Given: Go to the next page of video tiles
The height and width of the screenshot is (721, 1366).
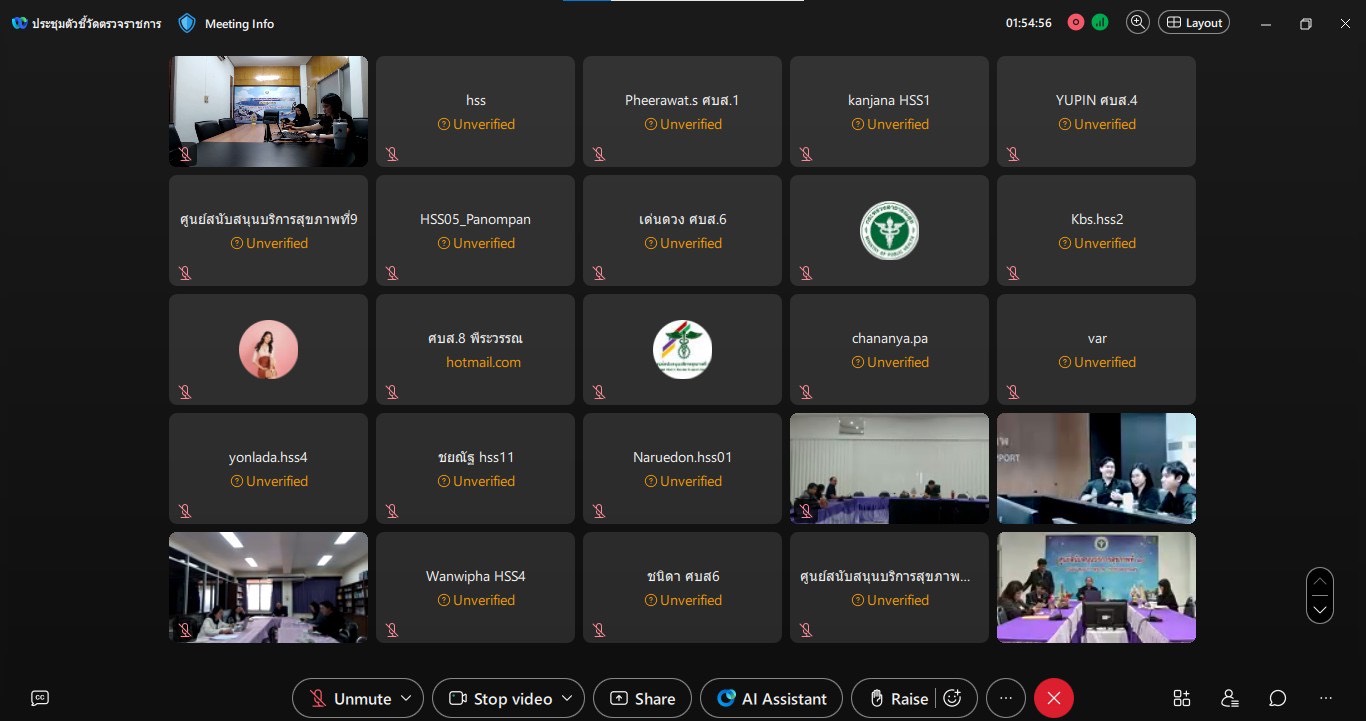Looking at the screenshot, I should point(1320,608).
